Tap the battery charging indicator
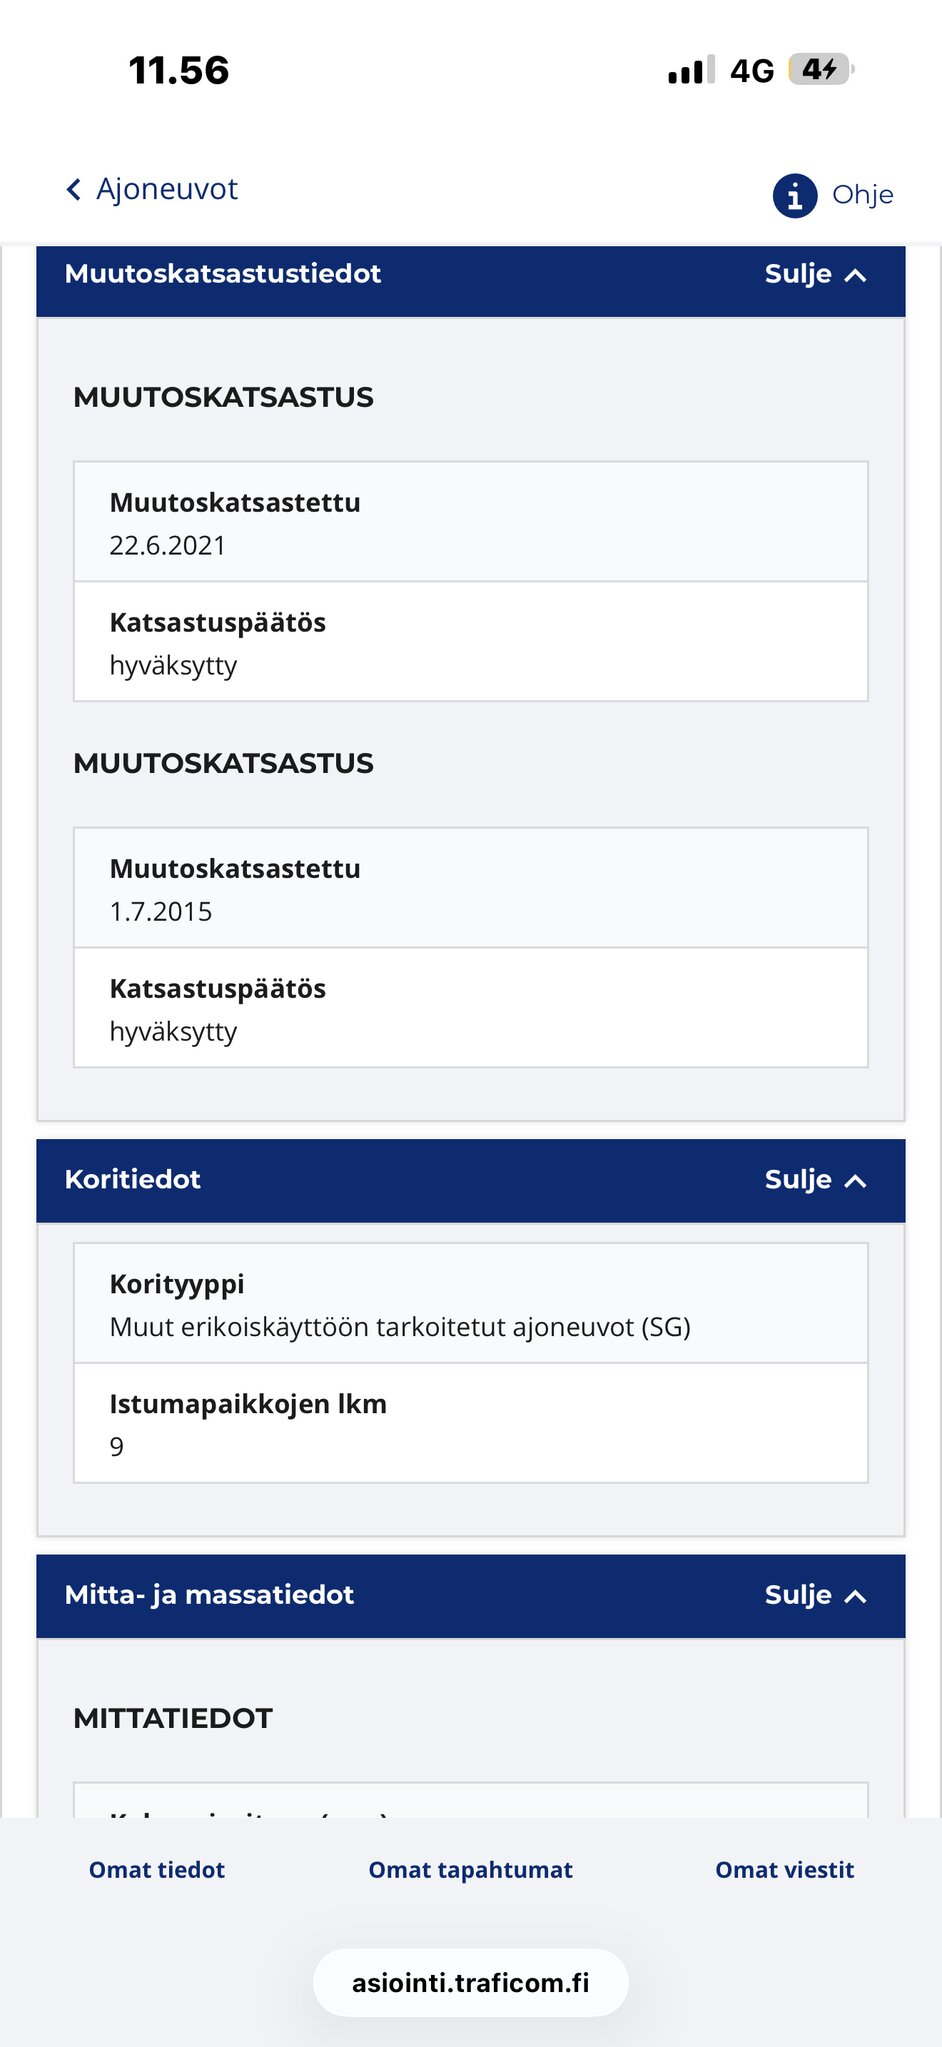This screenshot has height=2047, width=942. tap(820, 69)
